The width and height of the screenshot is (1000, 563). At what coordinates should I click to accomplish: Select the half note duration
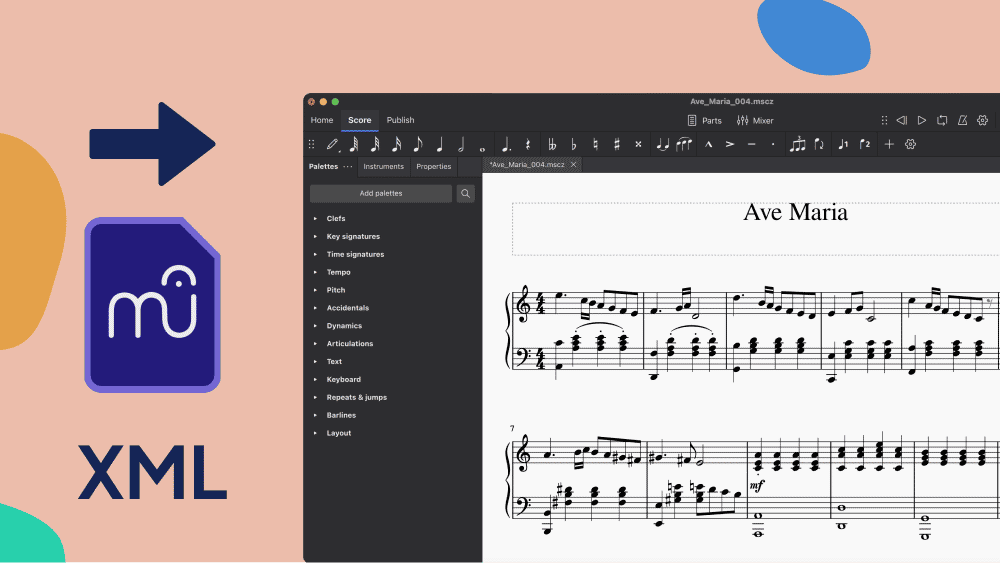[x=461, y=145]
